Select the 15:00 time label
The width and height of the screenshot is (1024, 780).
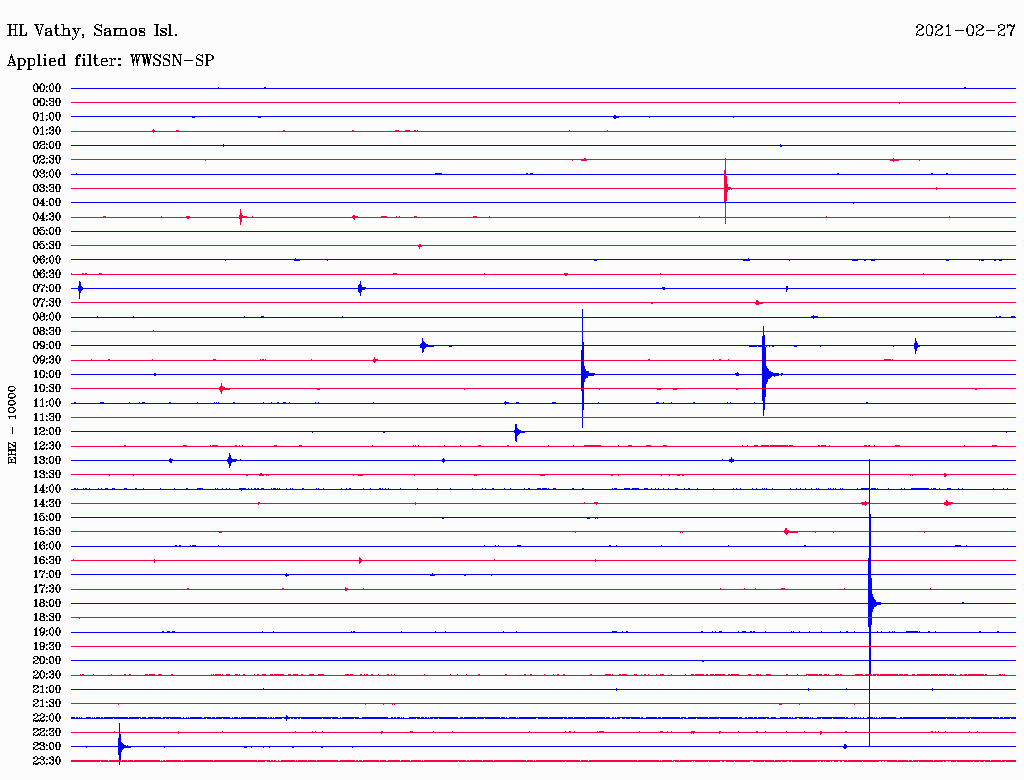[46, 517]
